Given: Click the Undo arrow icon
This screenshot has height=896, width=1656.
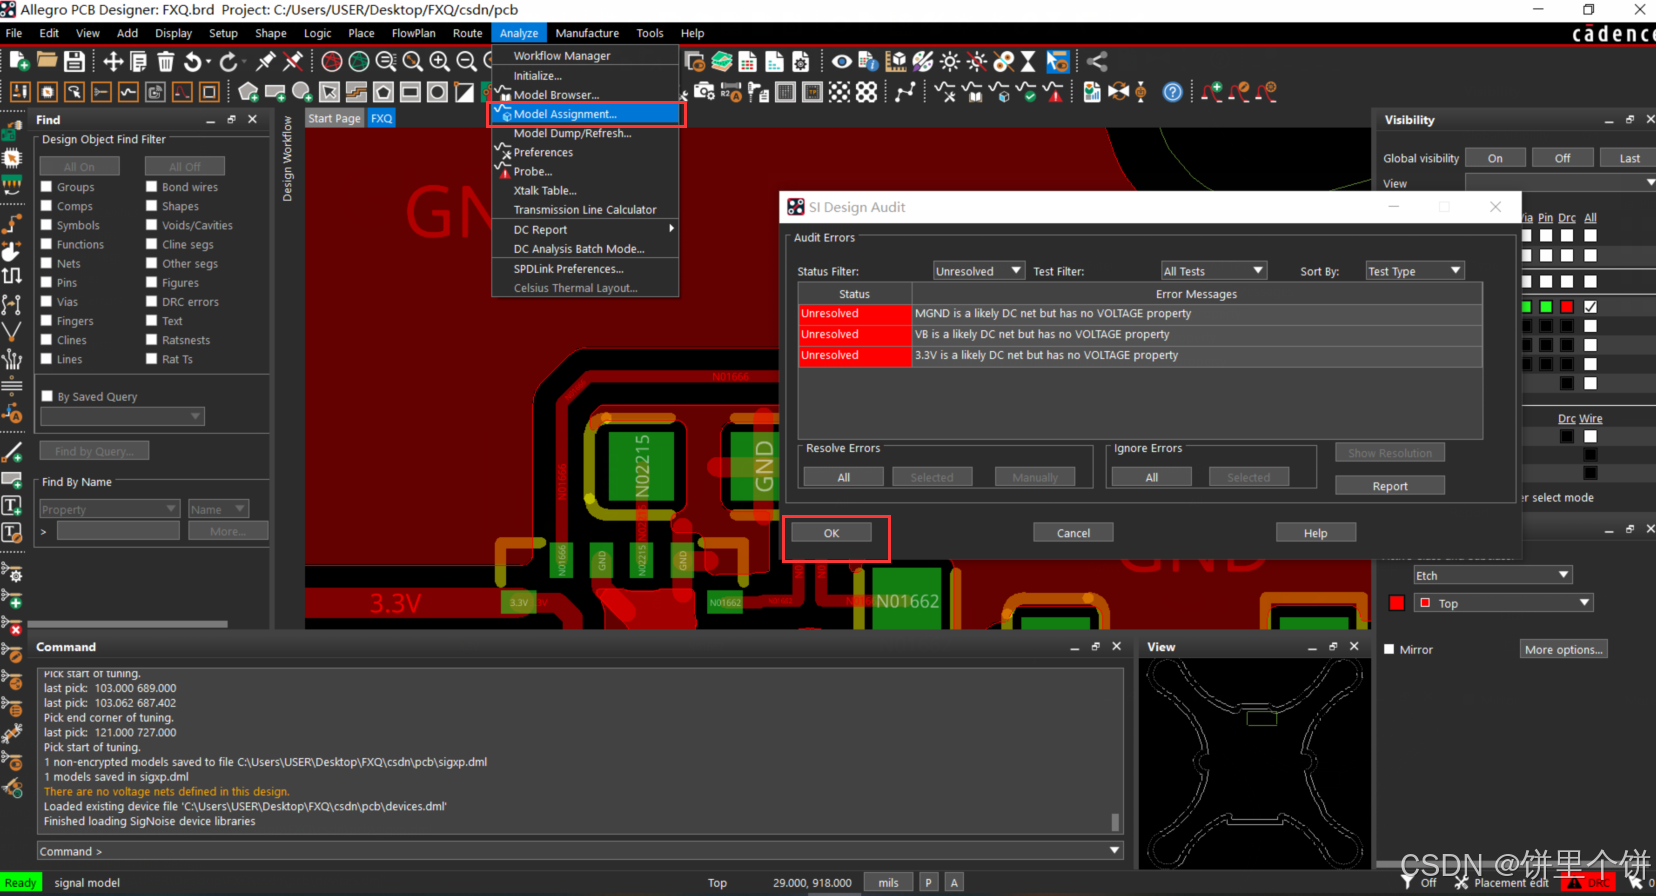Looking at the screenshot, I should (x=193, y=61).
